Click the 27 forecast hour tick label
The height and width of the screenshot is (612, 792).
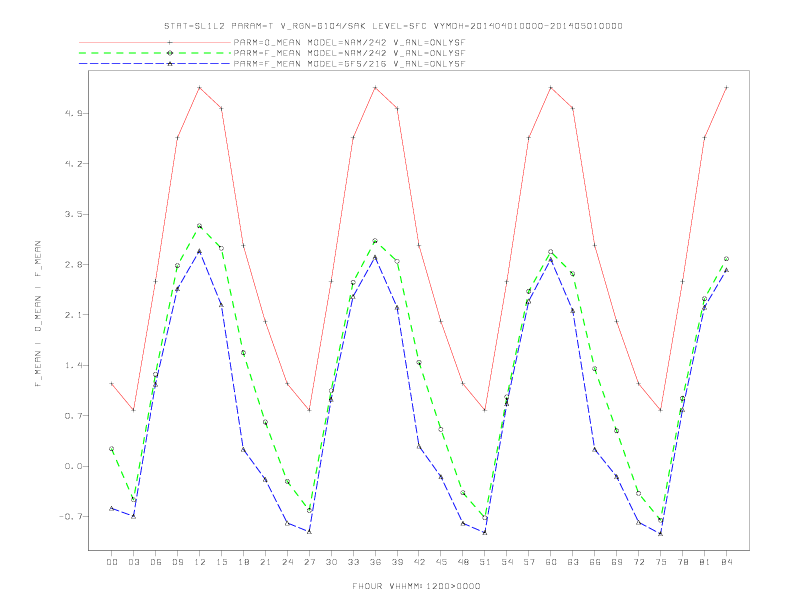[309, 562]
